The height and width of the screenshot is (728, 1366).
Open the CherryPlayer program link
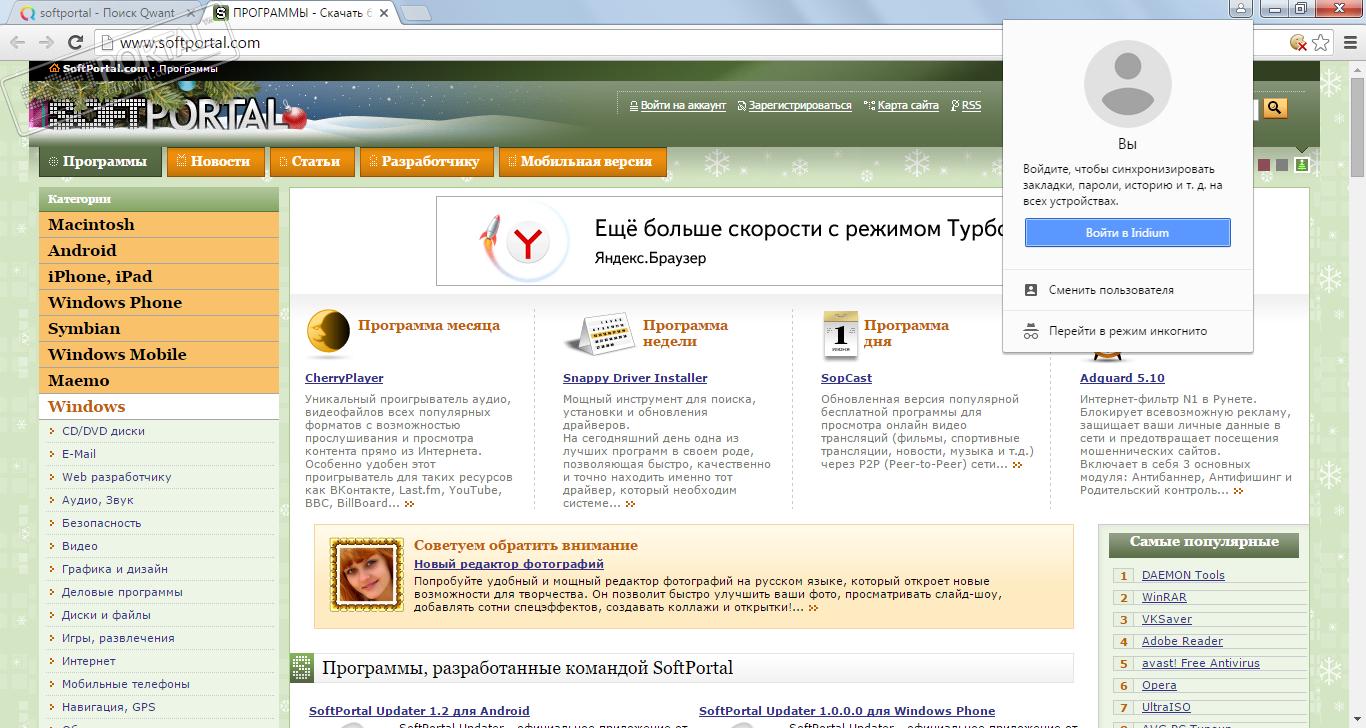344,378
